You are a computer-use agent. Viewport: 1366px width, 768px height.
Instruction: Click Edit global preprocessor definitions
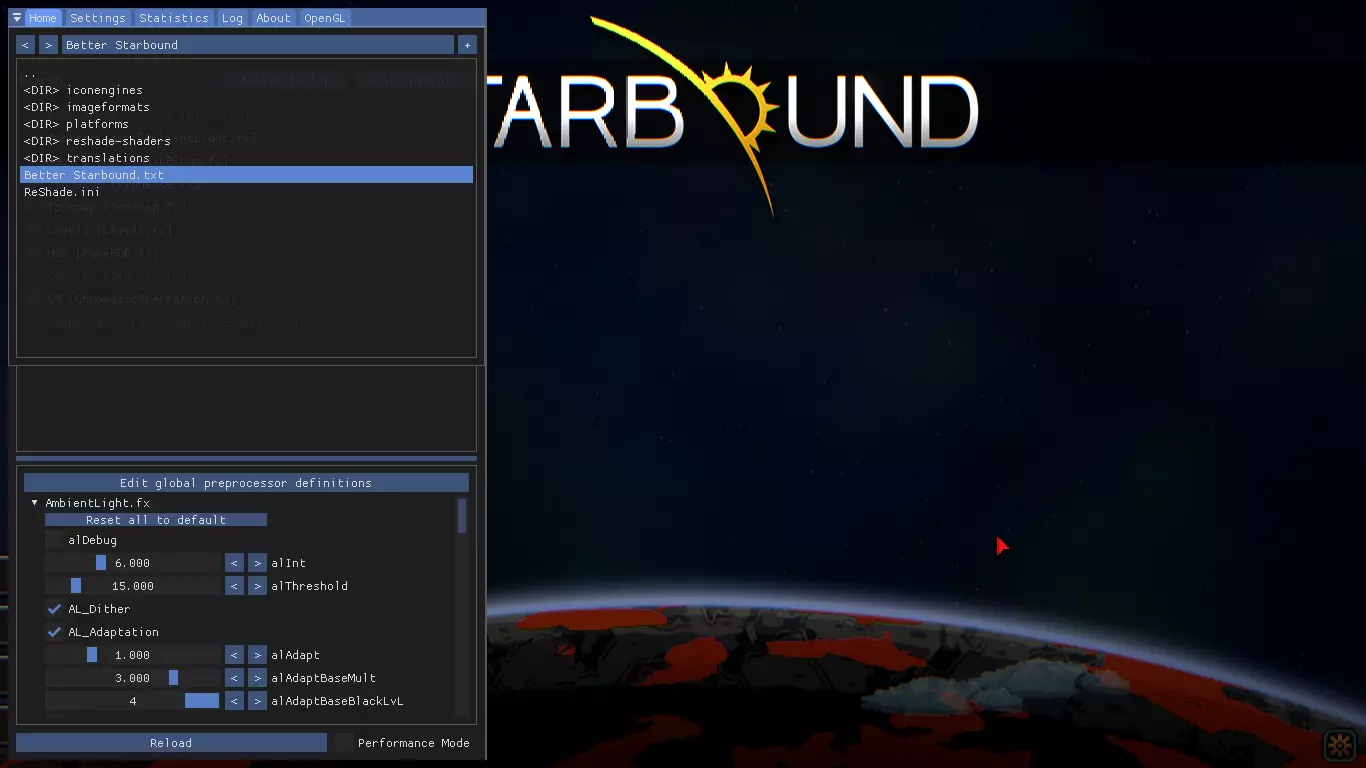(246, 483)
